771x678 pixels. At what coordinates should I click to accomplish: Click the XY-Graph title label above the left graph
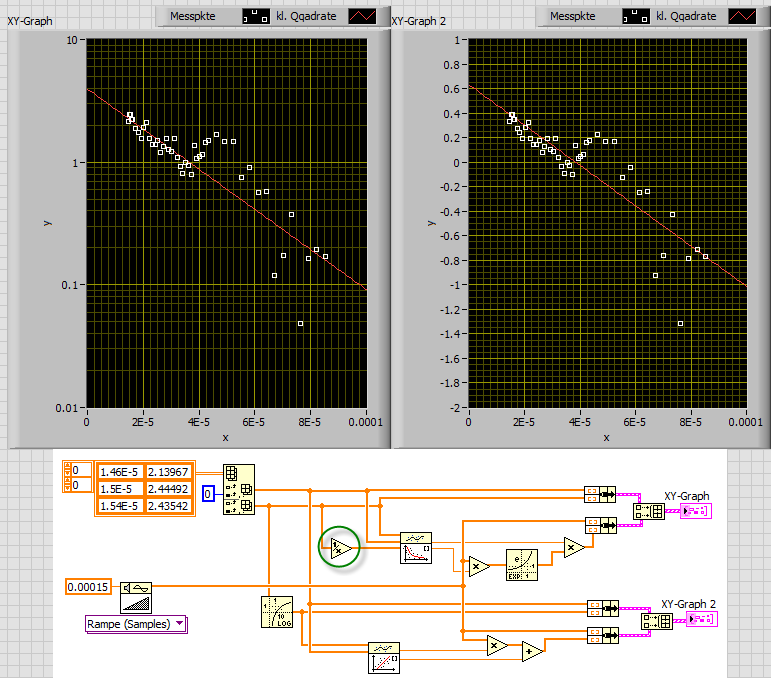tap(30, 21)
